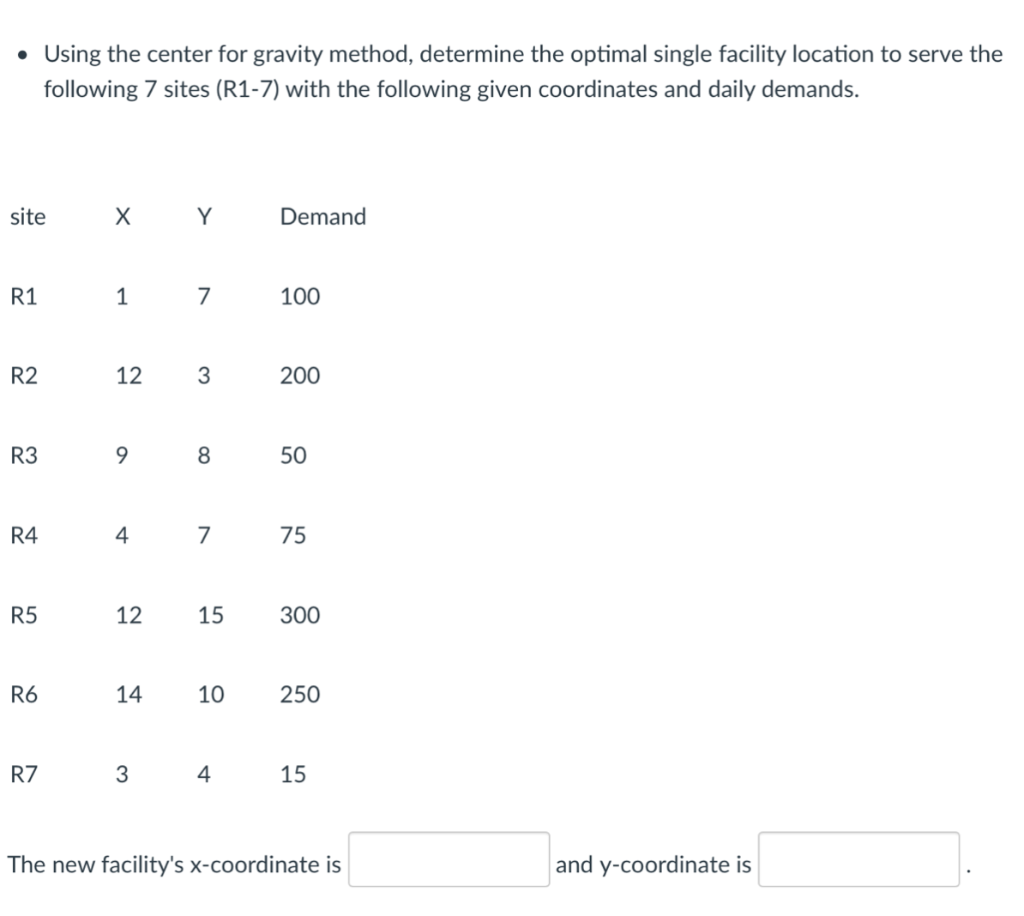
Task: Click the R5 site label
Action: click(22, 616)
